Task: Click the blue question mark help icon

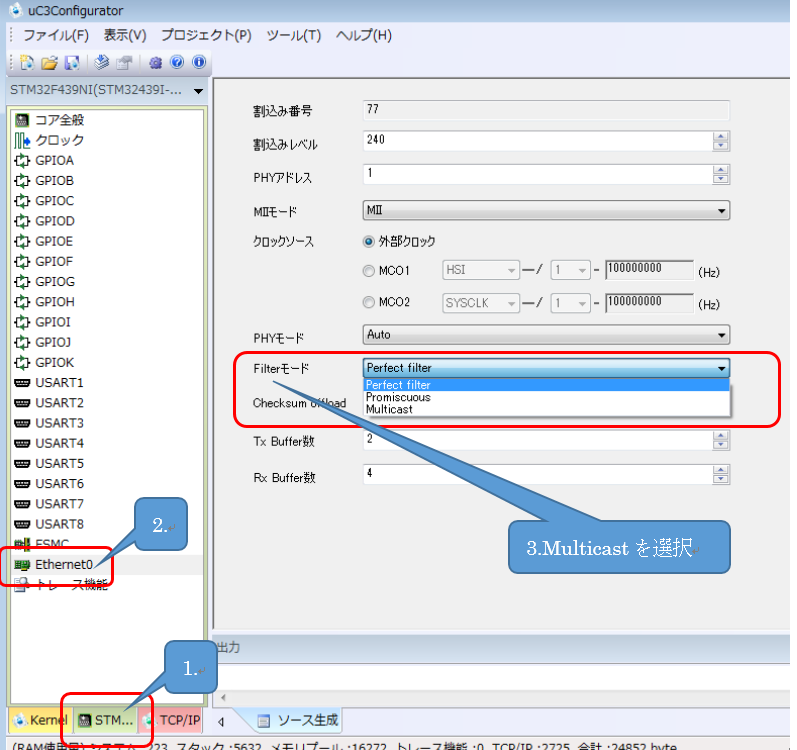Action: coord(177,63)
